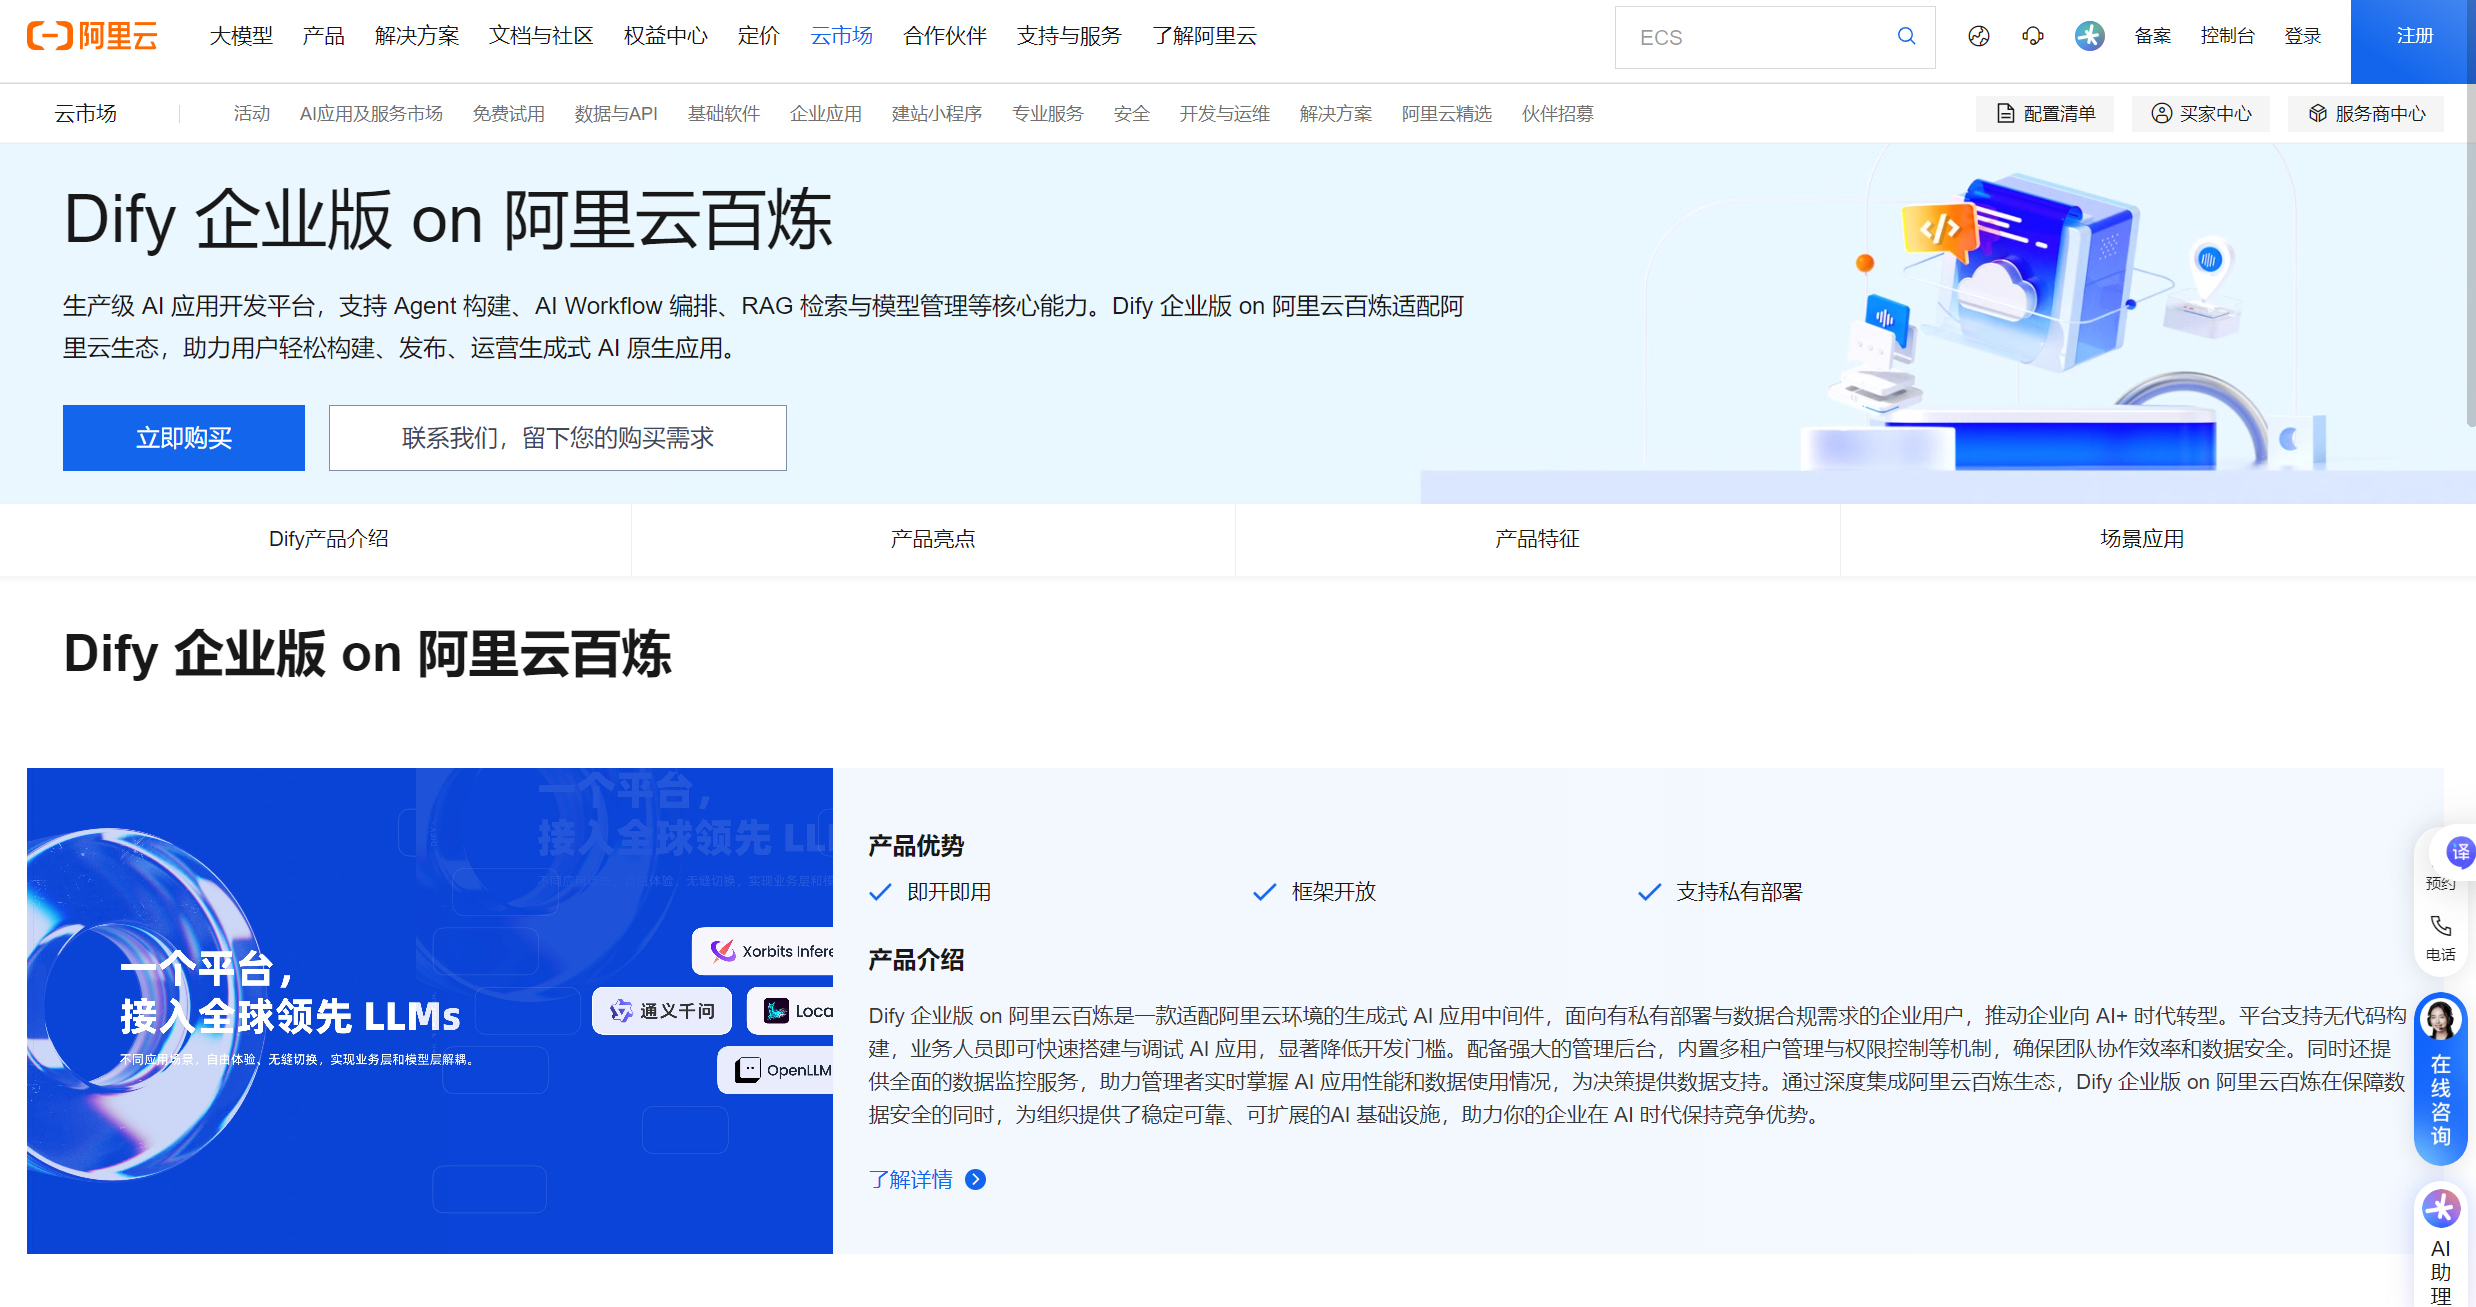The image size is (2476, 1307).
Task: Click the 框架开放 text
Action: point(1334,892)
